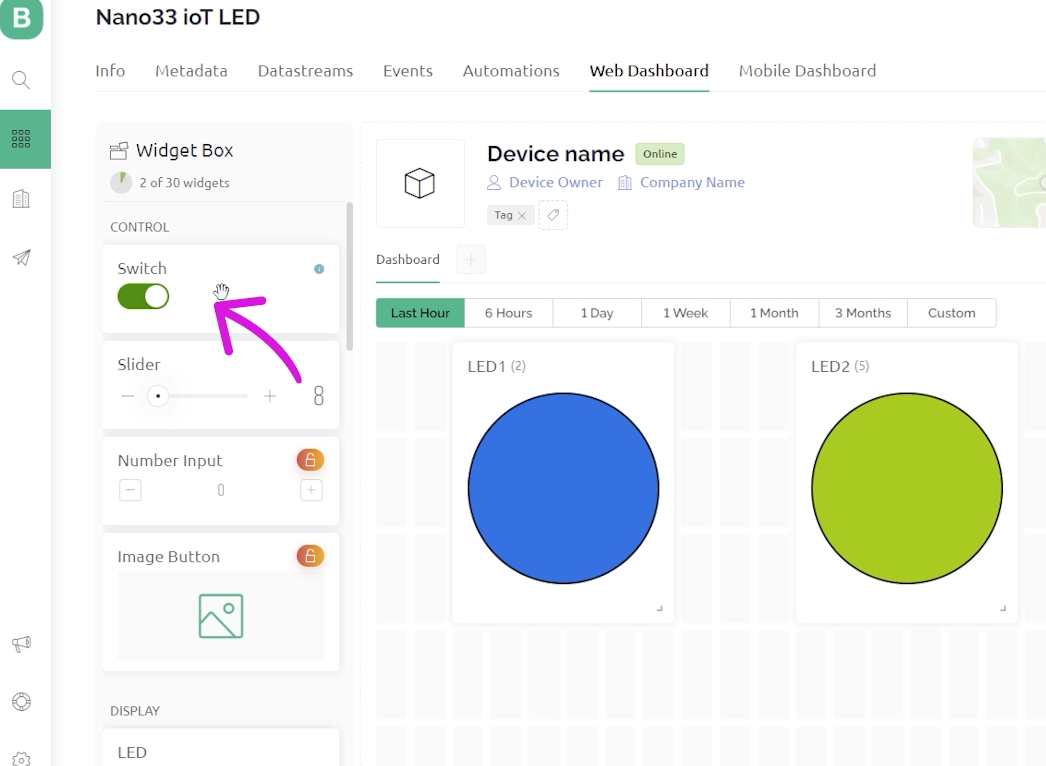Select the templates grid icon in sidebar

21,139
